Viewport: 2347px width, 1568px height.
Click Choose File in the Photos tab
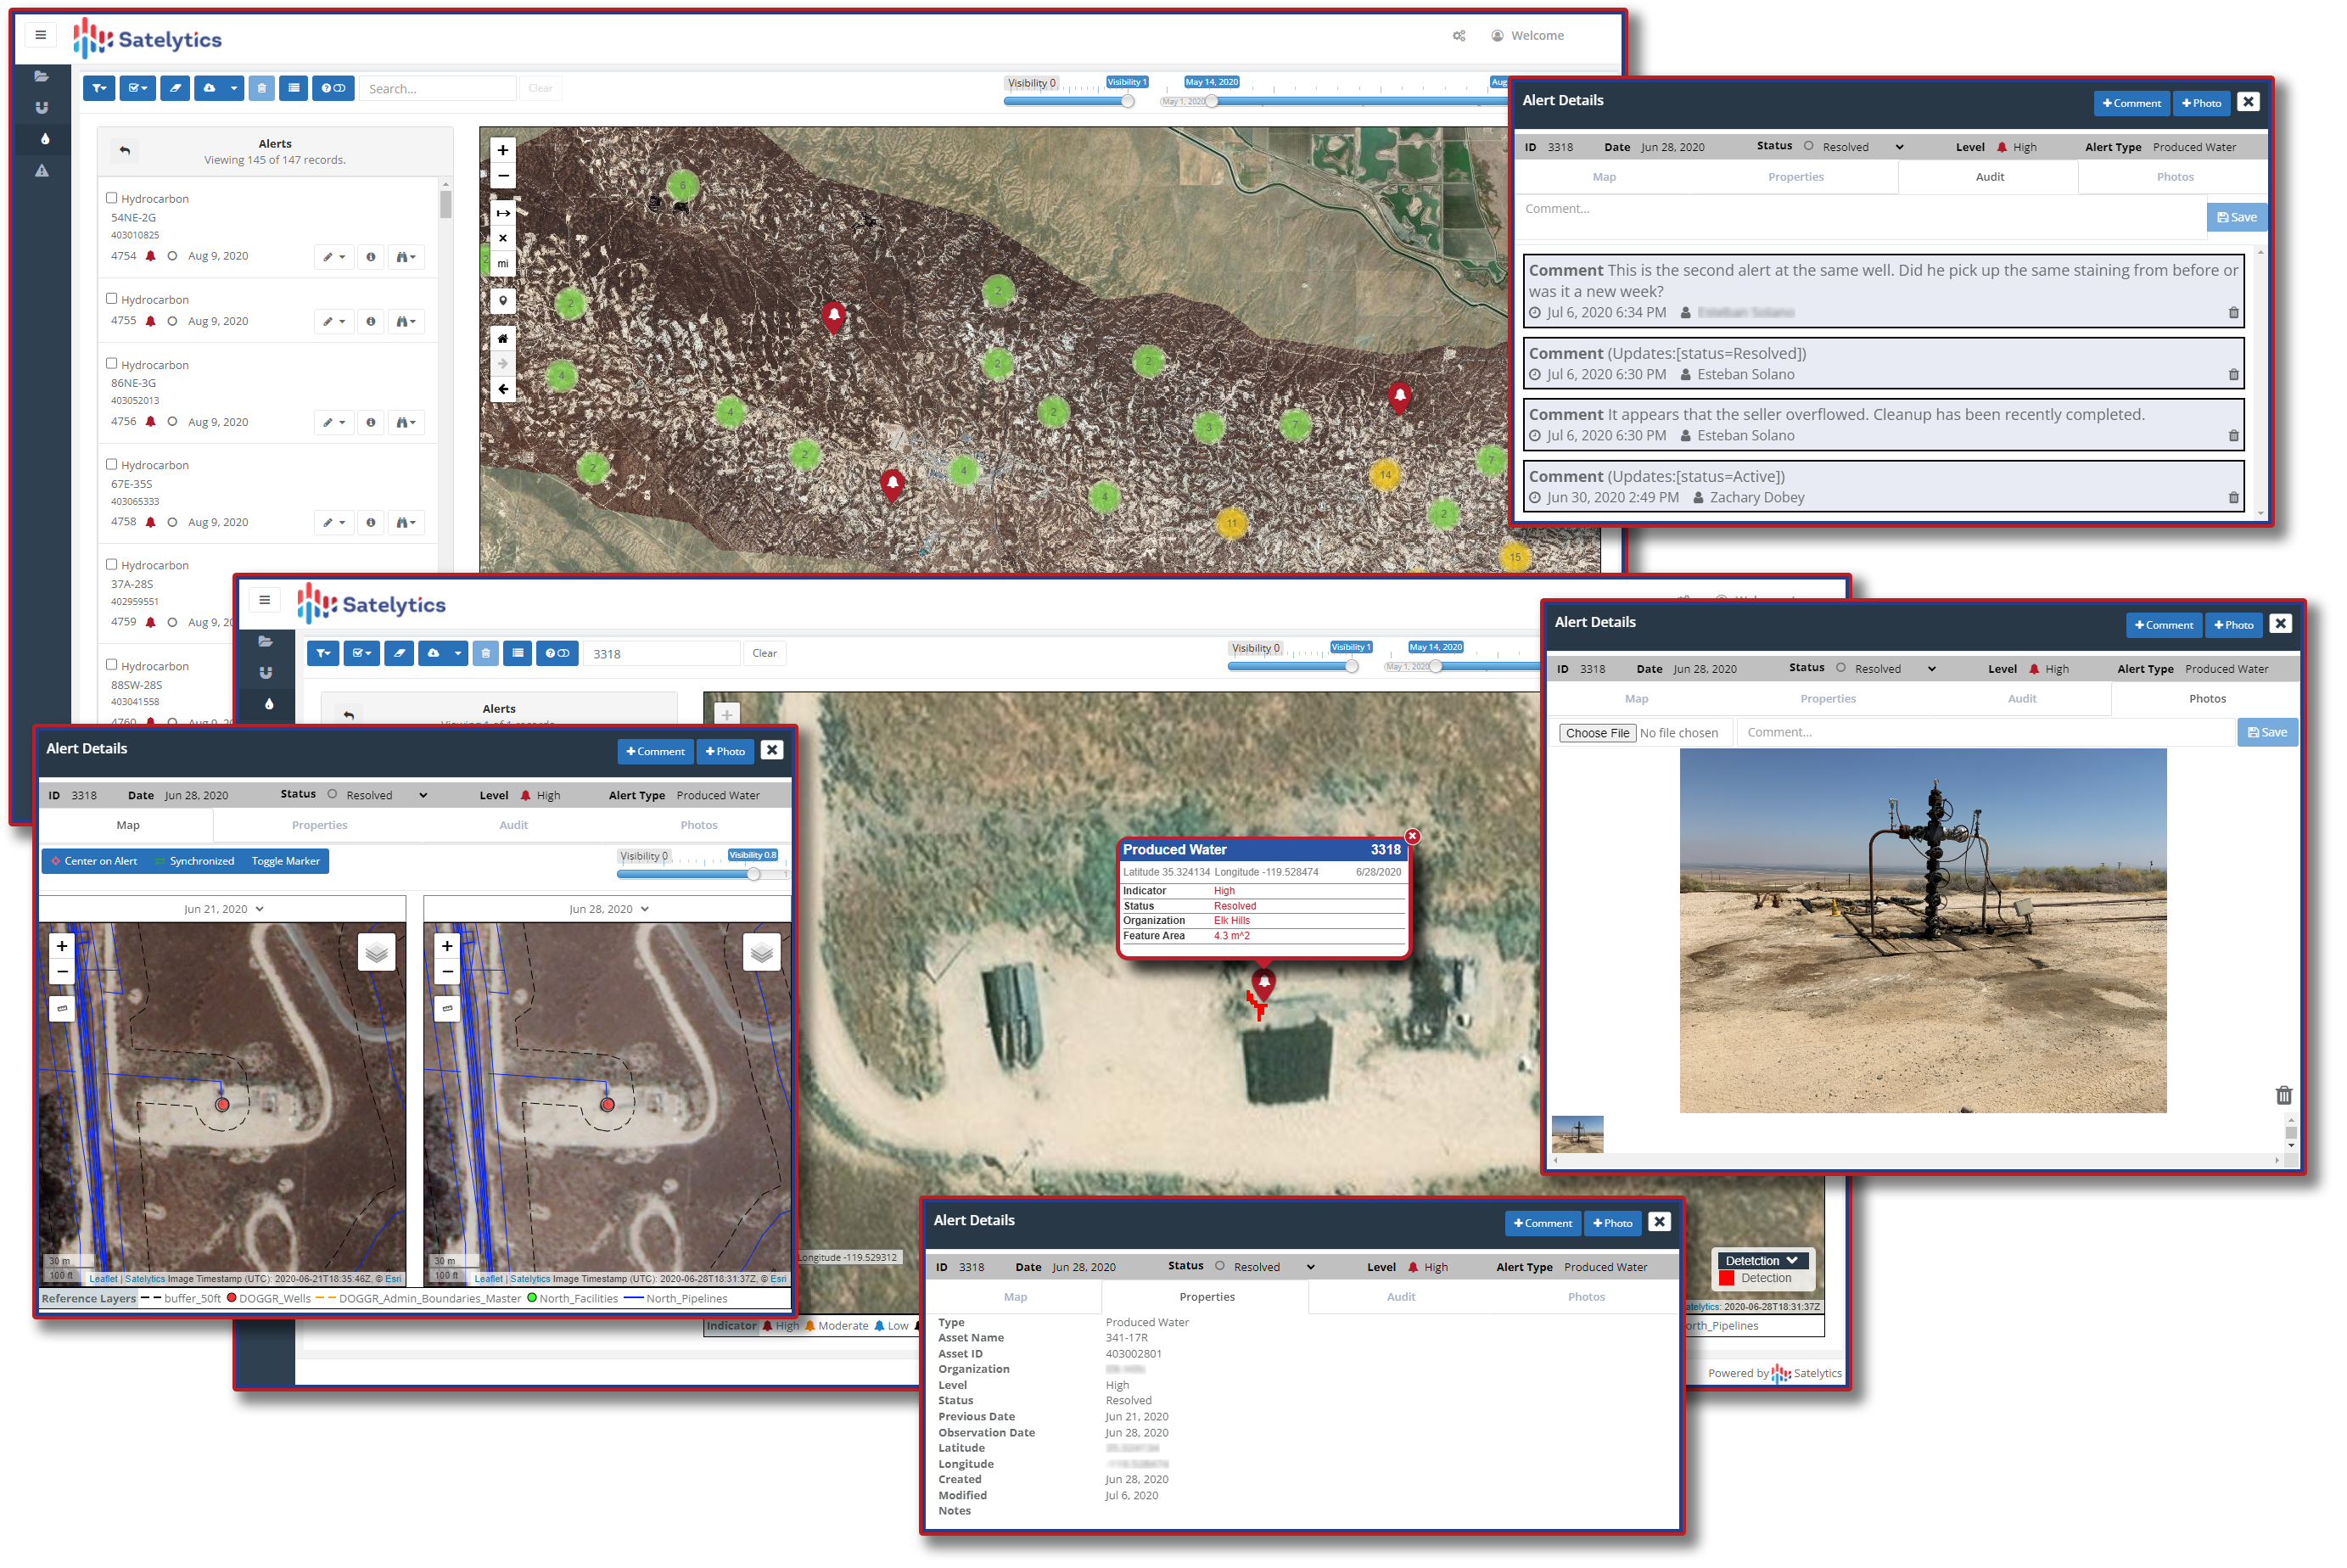1597,733
